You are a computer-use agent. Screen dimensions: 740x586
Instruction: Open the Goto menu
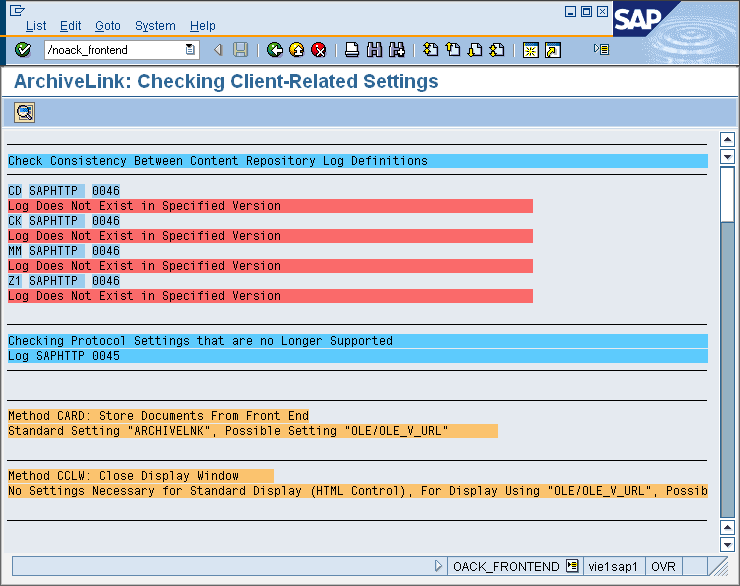(108, 26)
